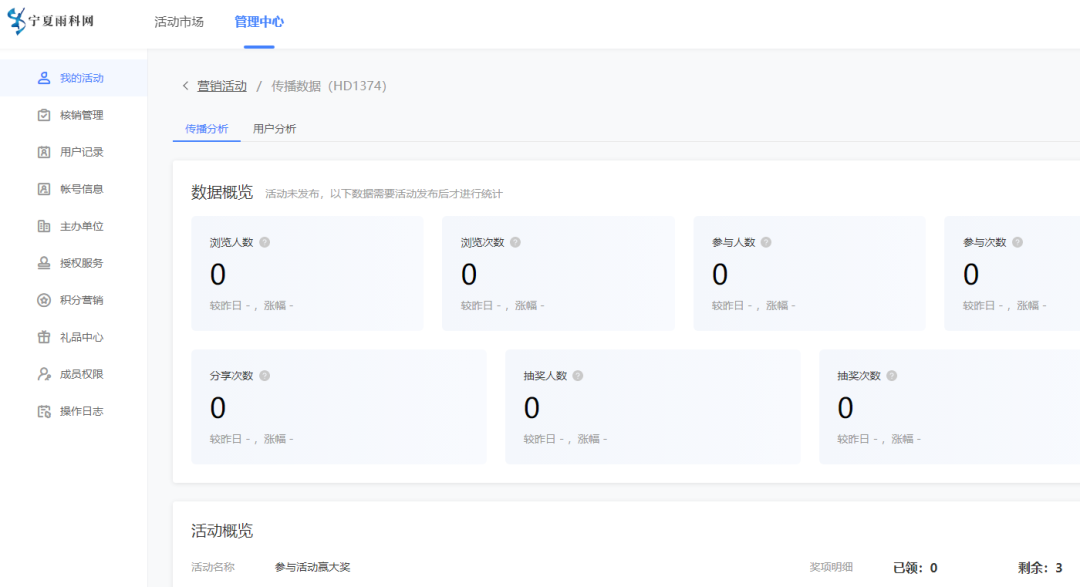Click the help icon beside 抽奖次数
This screenshot has width=1080, height=587.
[891, 376]
